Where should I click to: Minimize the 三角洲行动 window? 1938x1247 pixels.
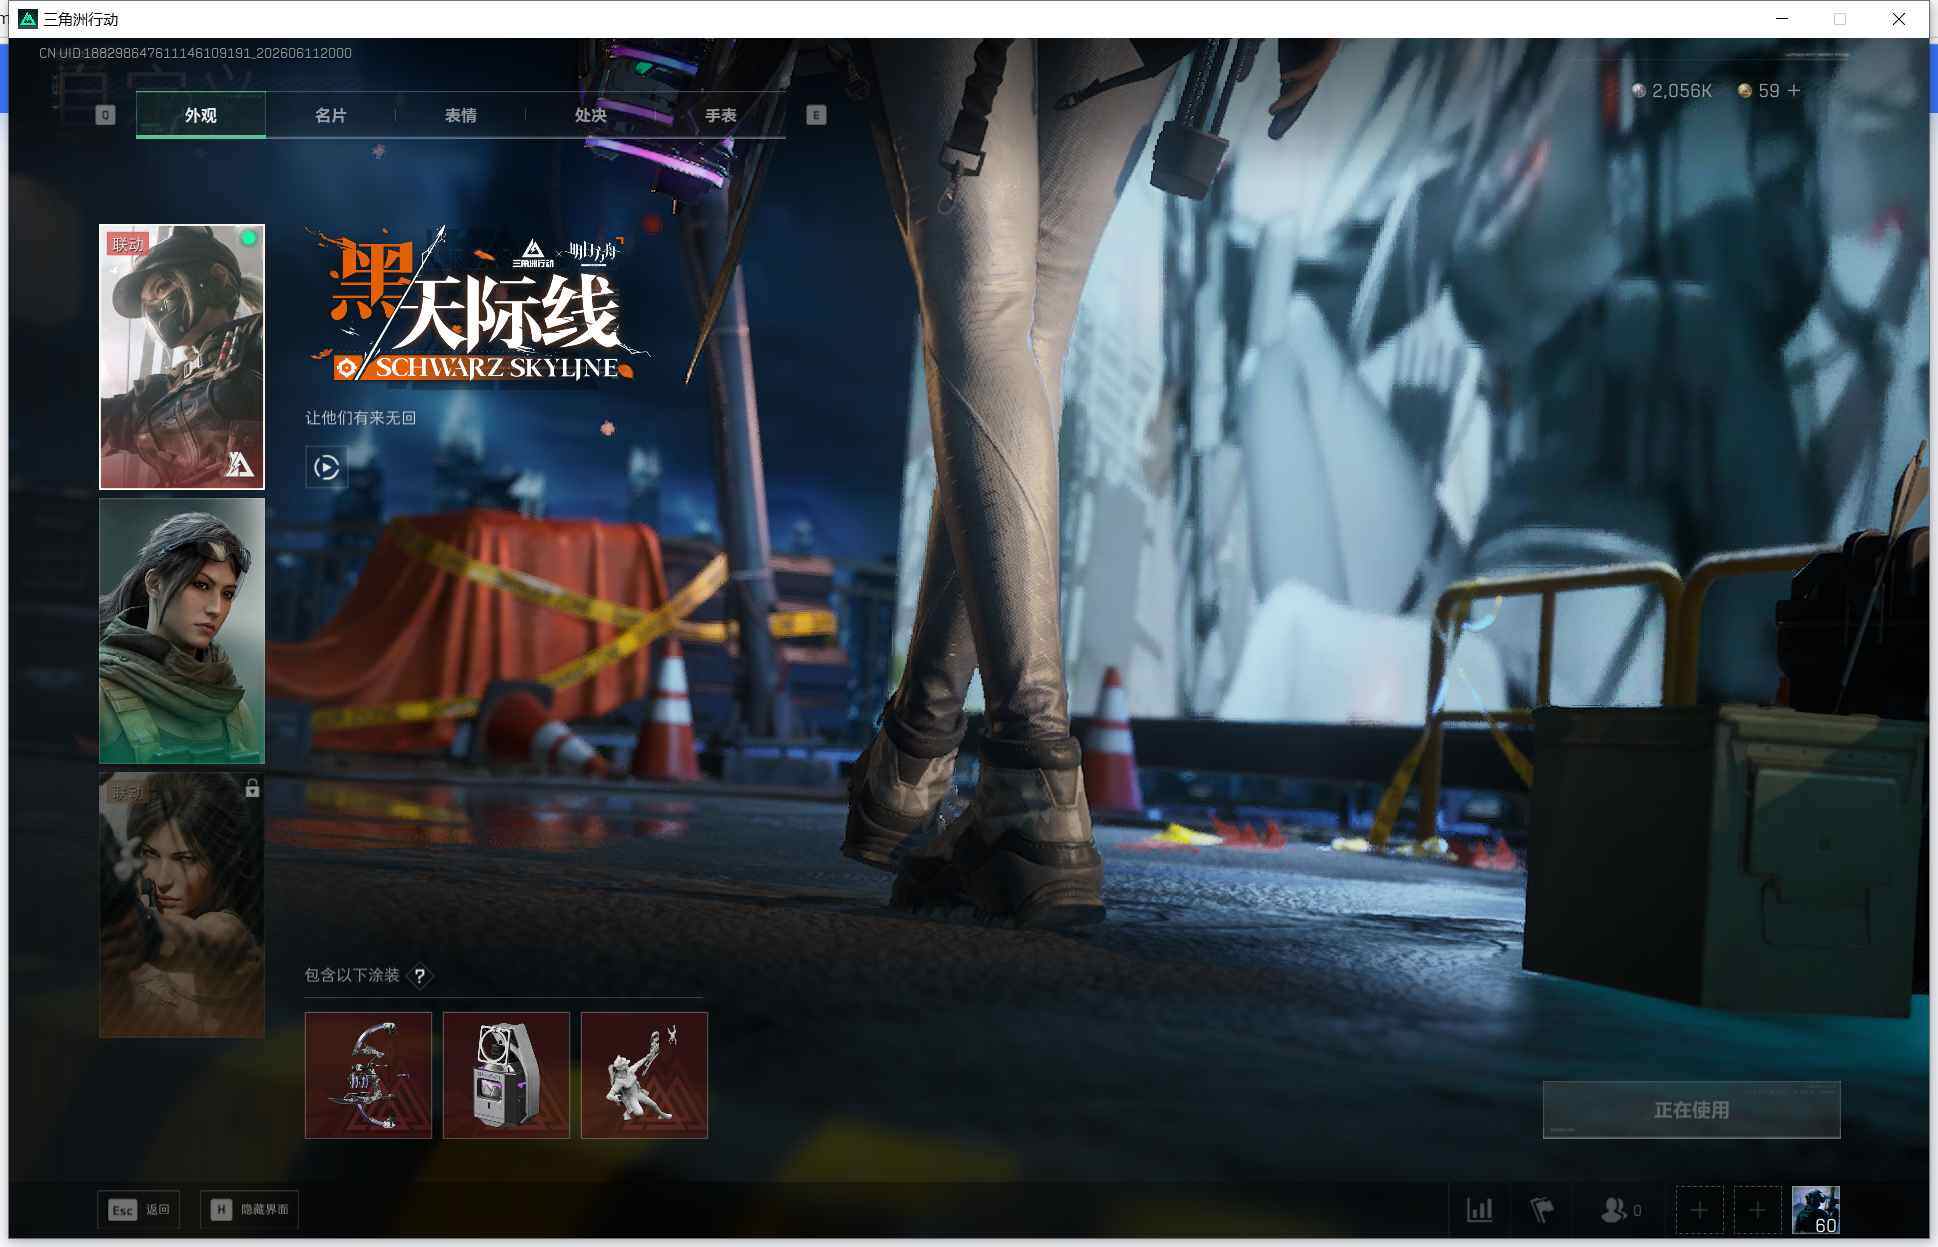tap(1782, 19)
